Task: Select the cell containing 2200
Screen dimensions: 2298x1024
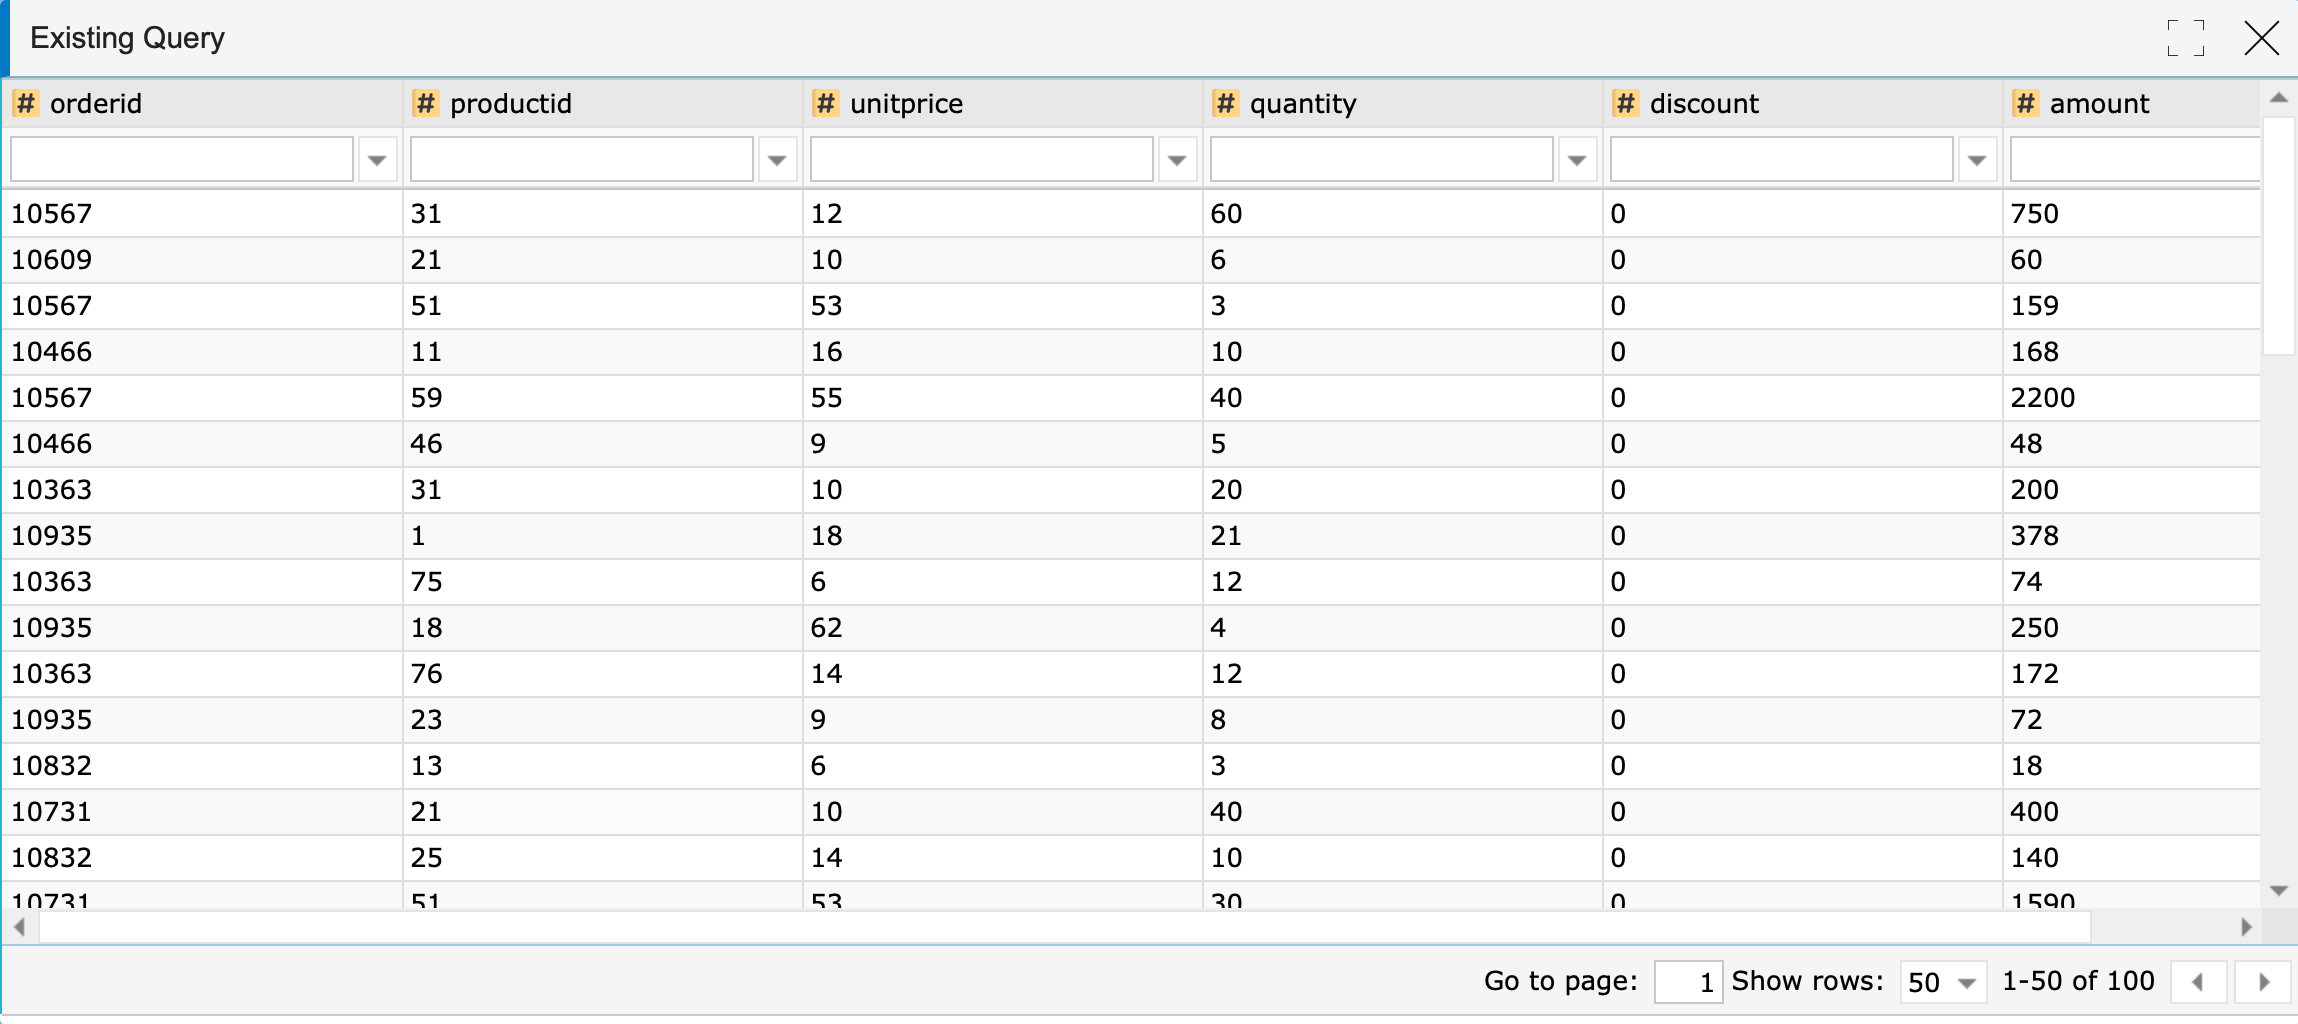Action: click(x=2042, y=397)
